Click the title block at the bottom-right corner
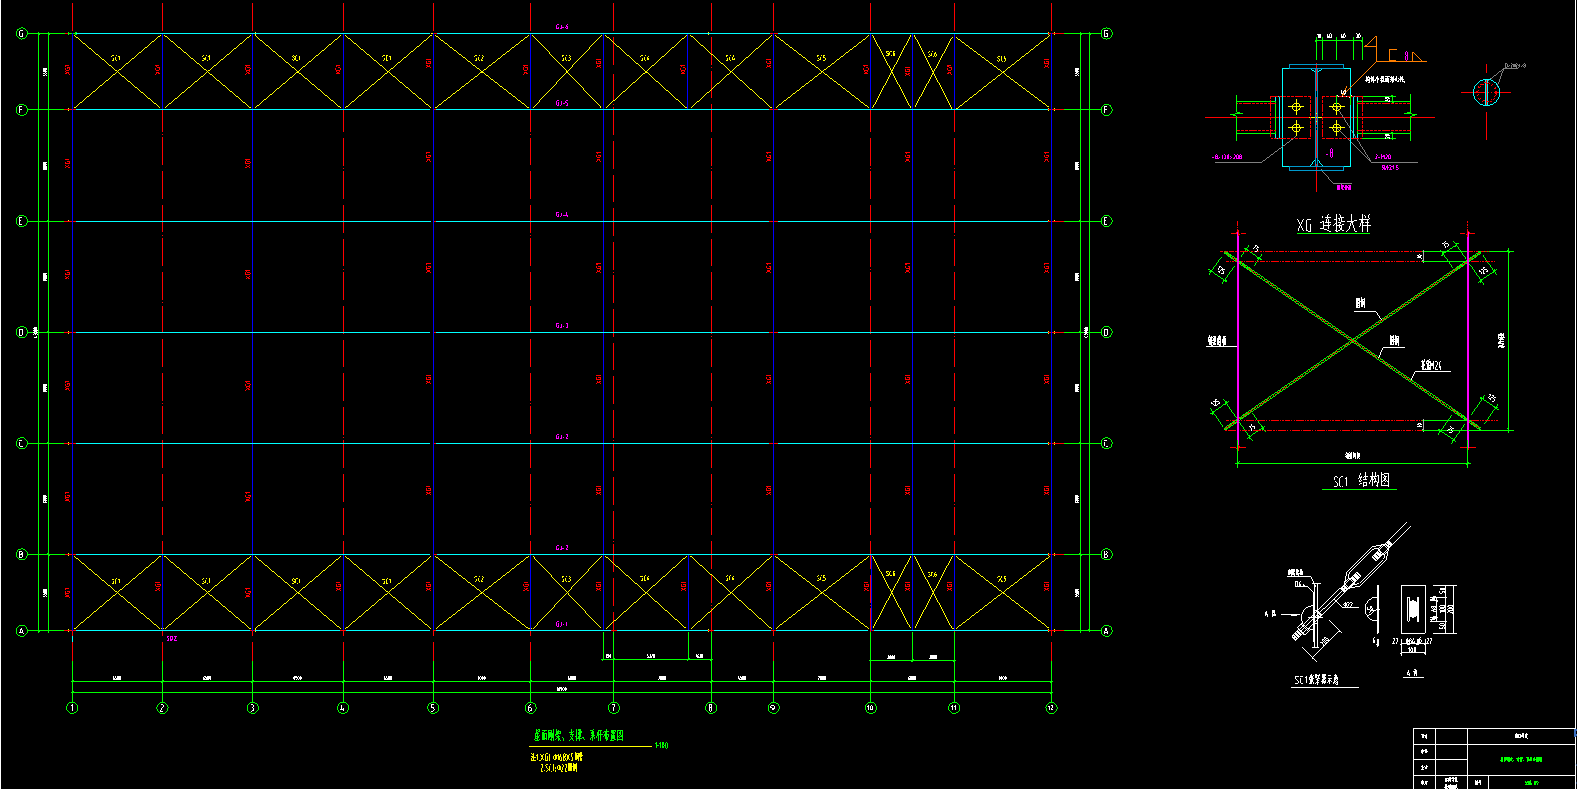This screenshot has width=1577, height=789. (1493, 759)
